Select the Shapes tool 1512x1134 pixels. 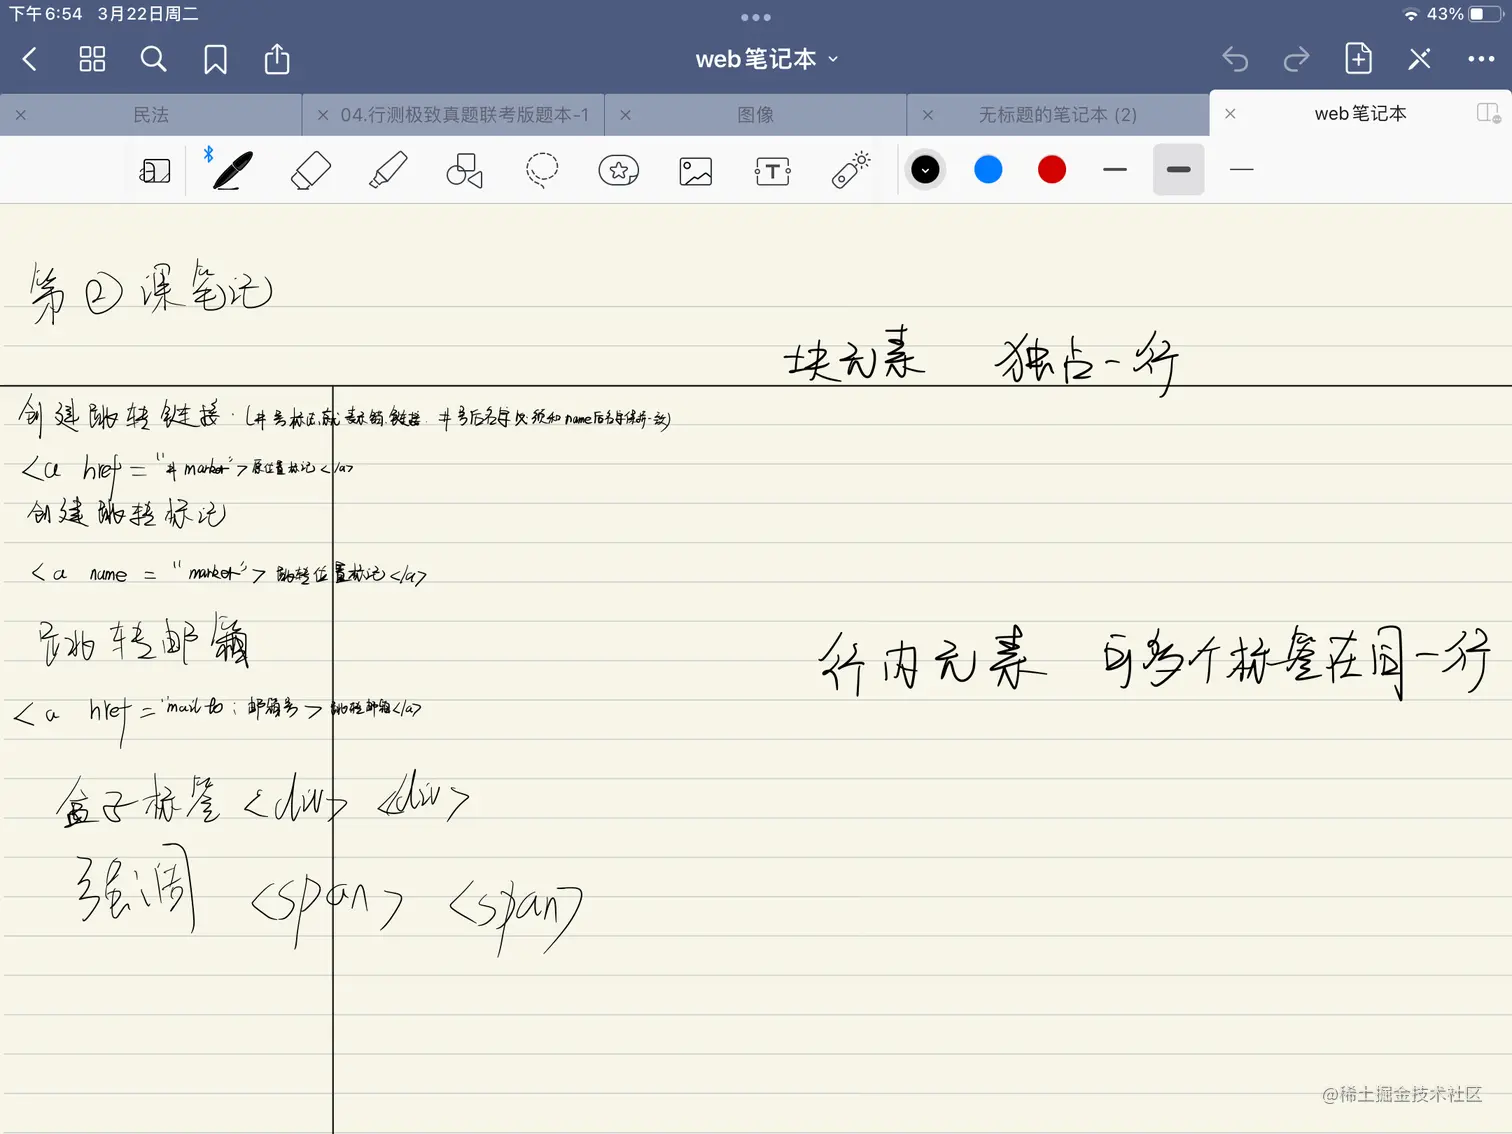[464, 170]
